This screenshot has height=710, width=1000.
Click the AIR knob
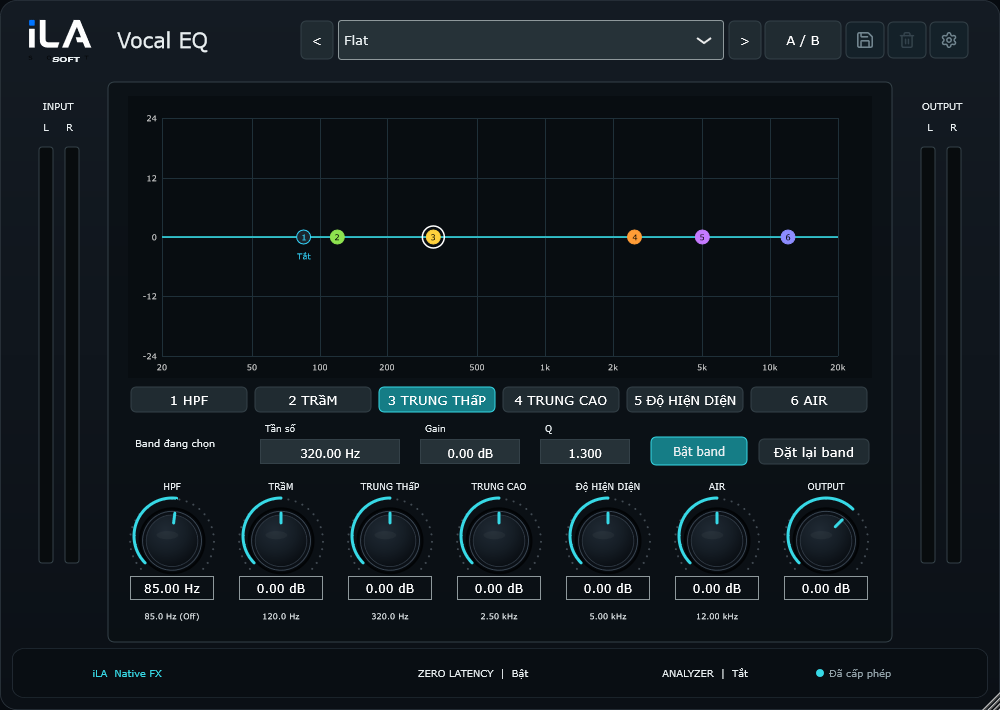coord(717,540)
